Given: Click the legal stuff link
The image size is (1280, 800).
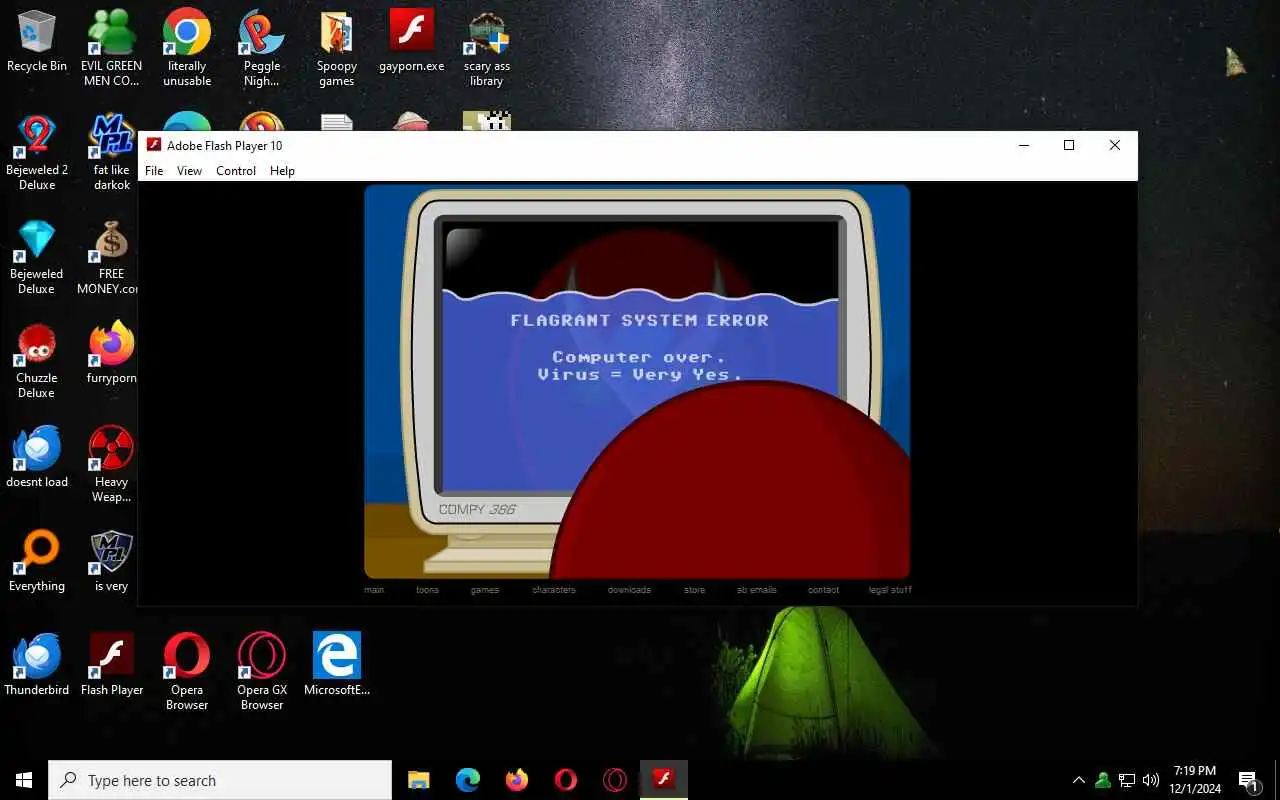Looking at the screenshot, I should (890, 590).
